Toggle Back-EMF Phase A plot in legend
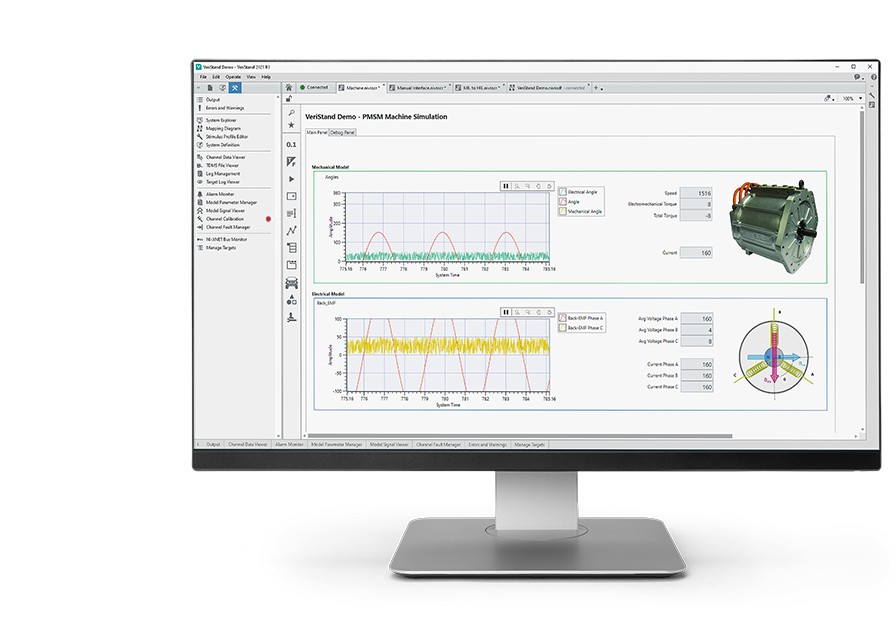 click(x=562, y=316)
